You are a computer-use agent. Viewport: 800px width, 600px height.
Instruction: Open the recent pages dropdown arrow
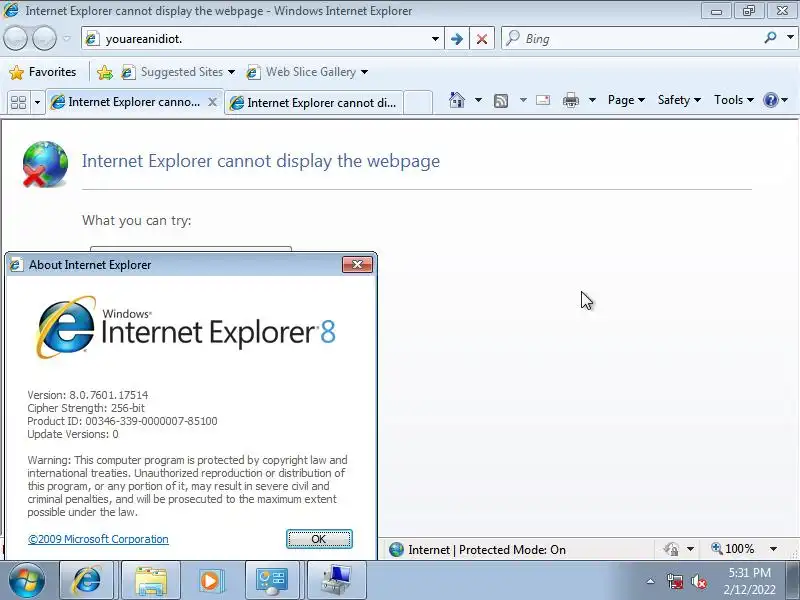tap(66, 38)
